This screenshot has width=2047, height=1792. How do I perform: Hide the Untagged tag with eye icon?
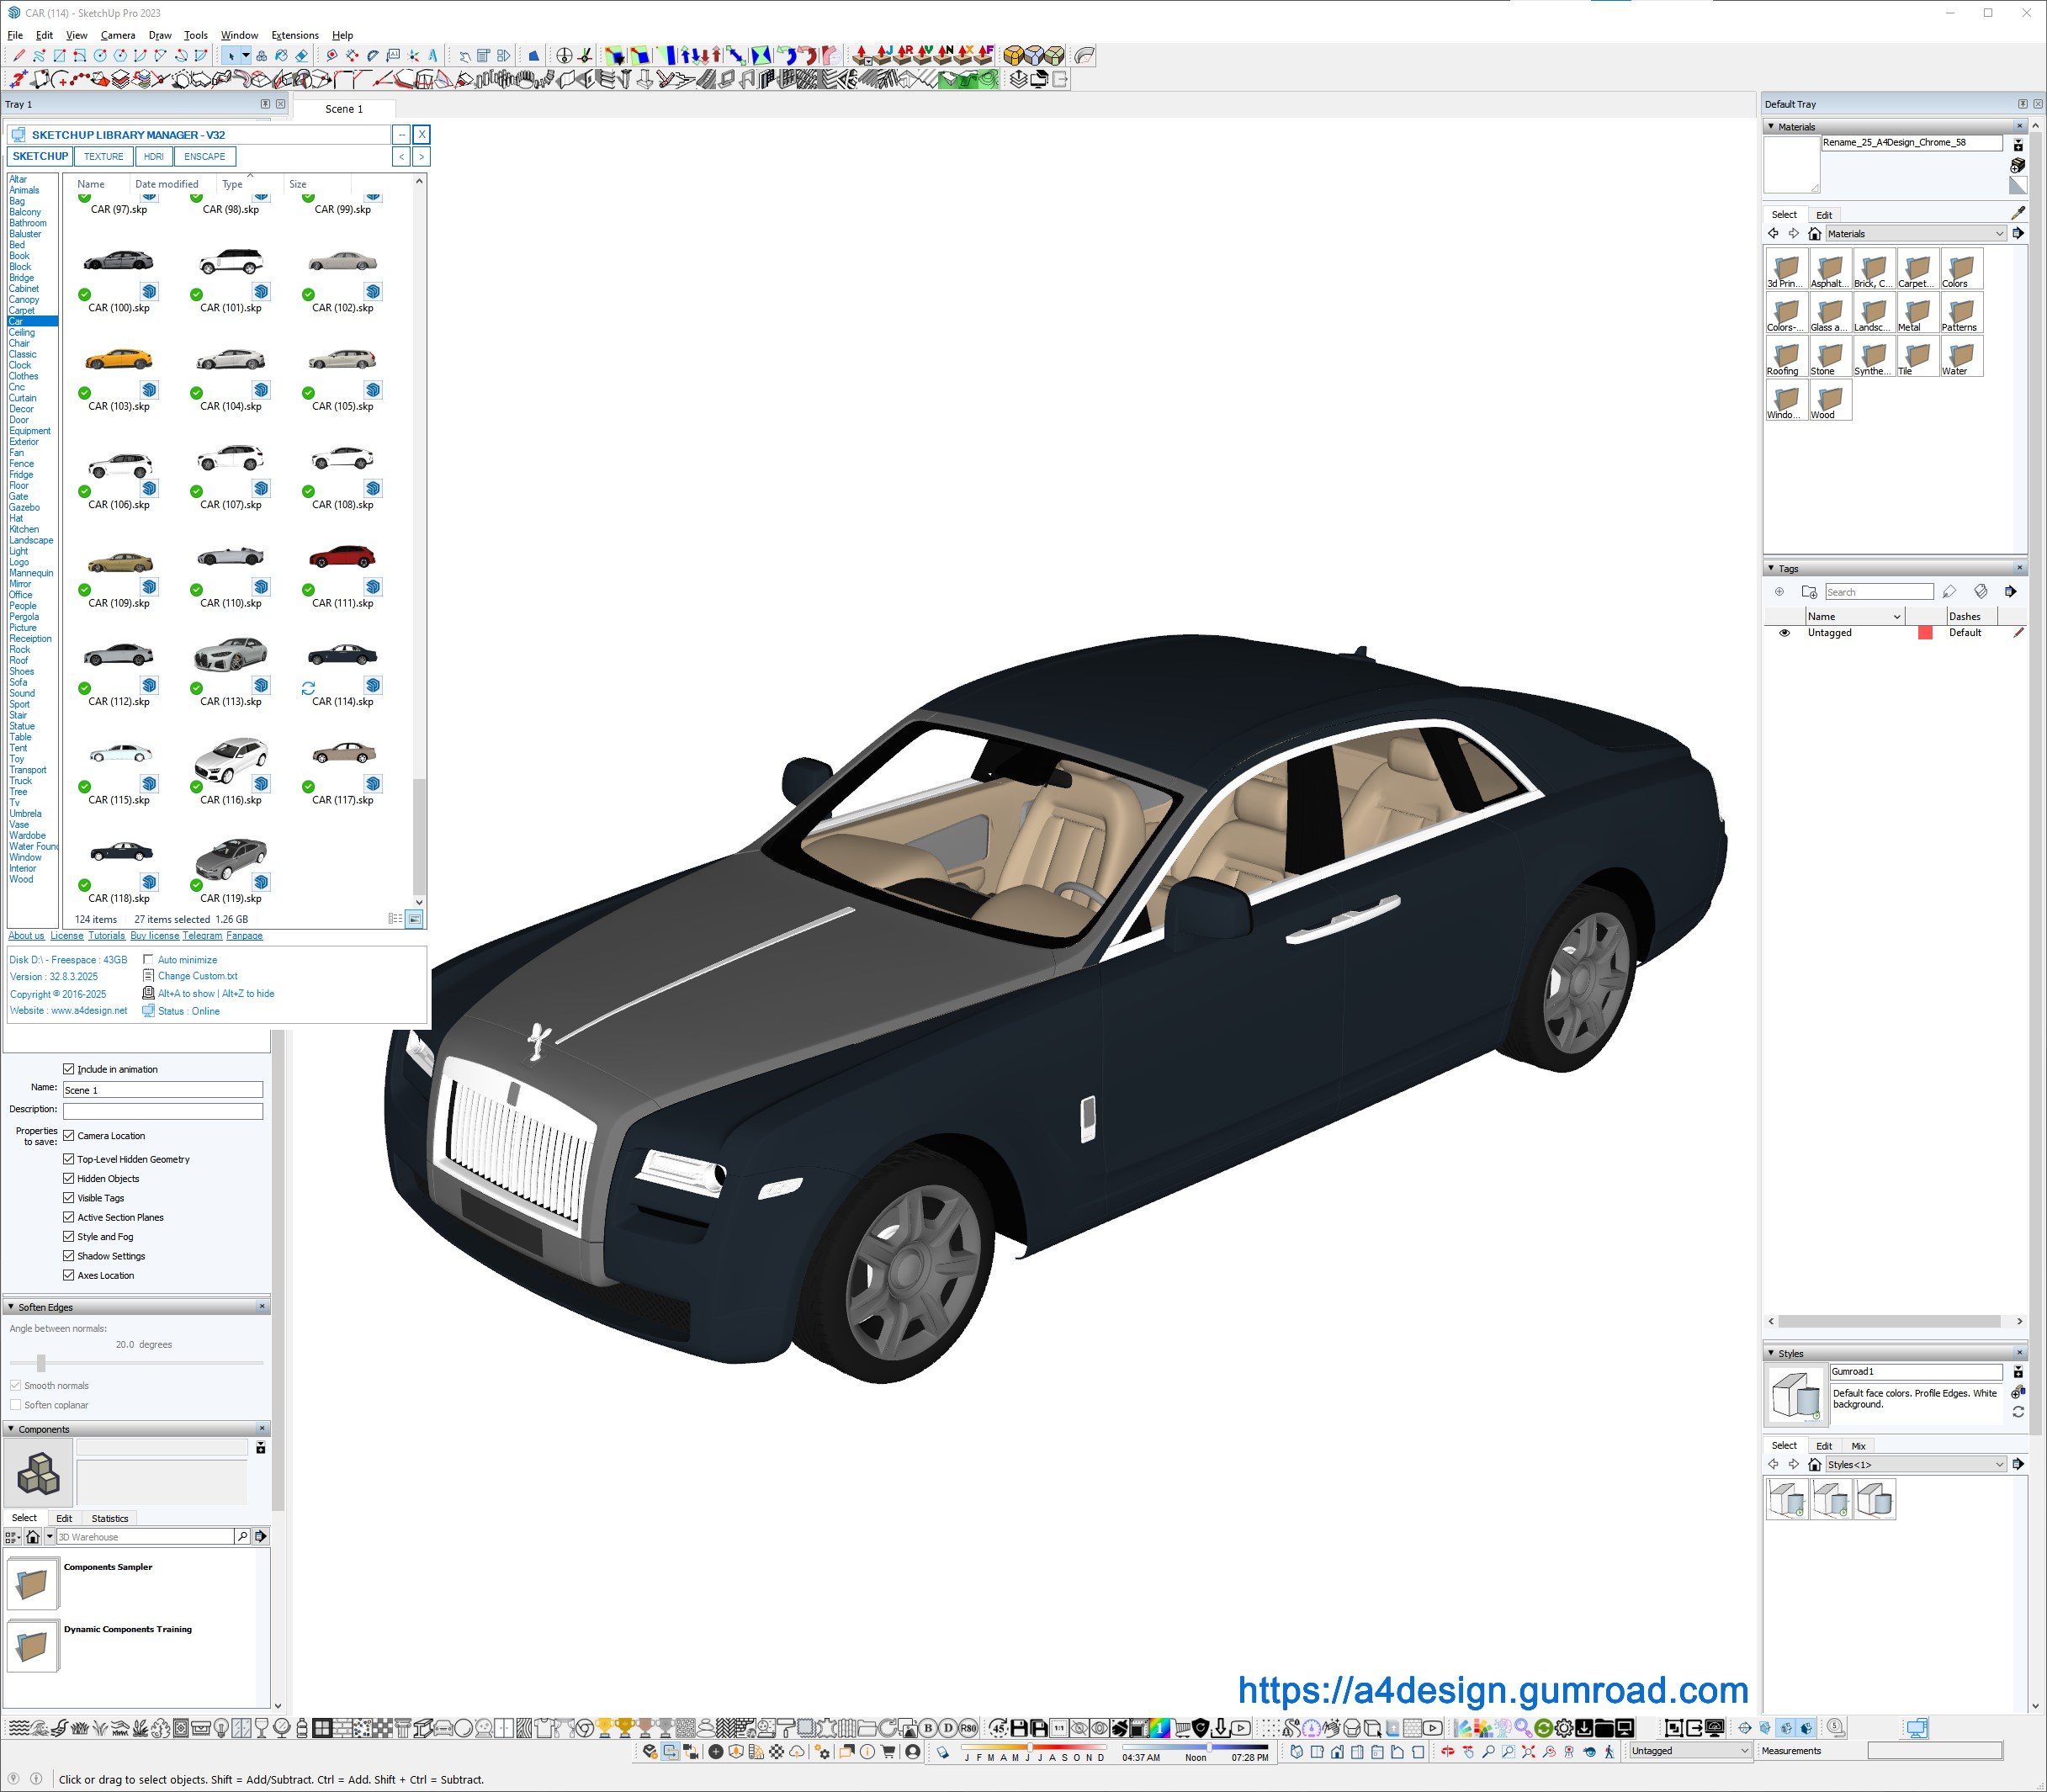[x=1784, y=633]
